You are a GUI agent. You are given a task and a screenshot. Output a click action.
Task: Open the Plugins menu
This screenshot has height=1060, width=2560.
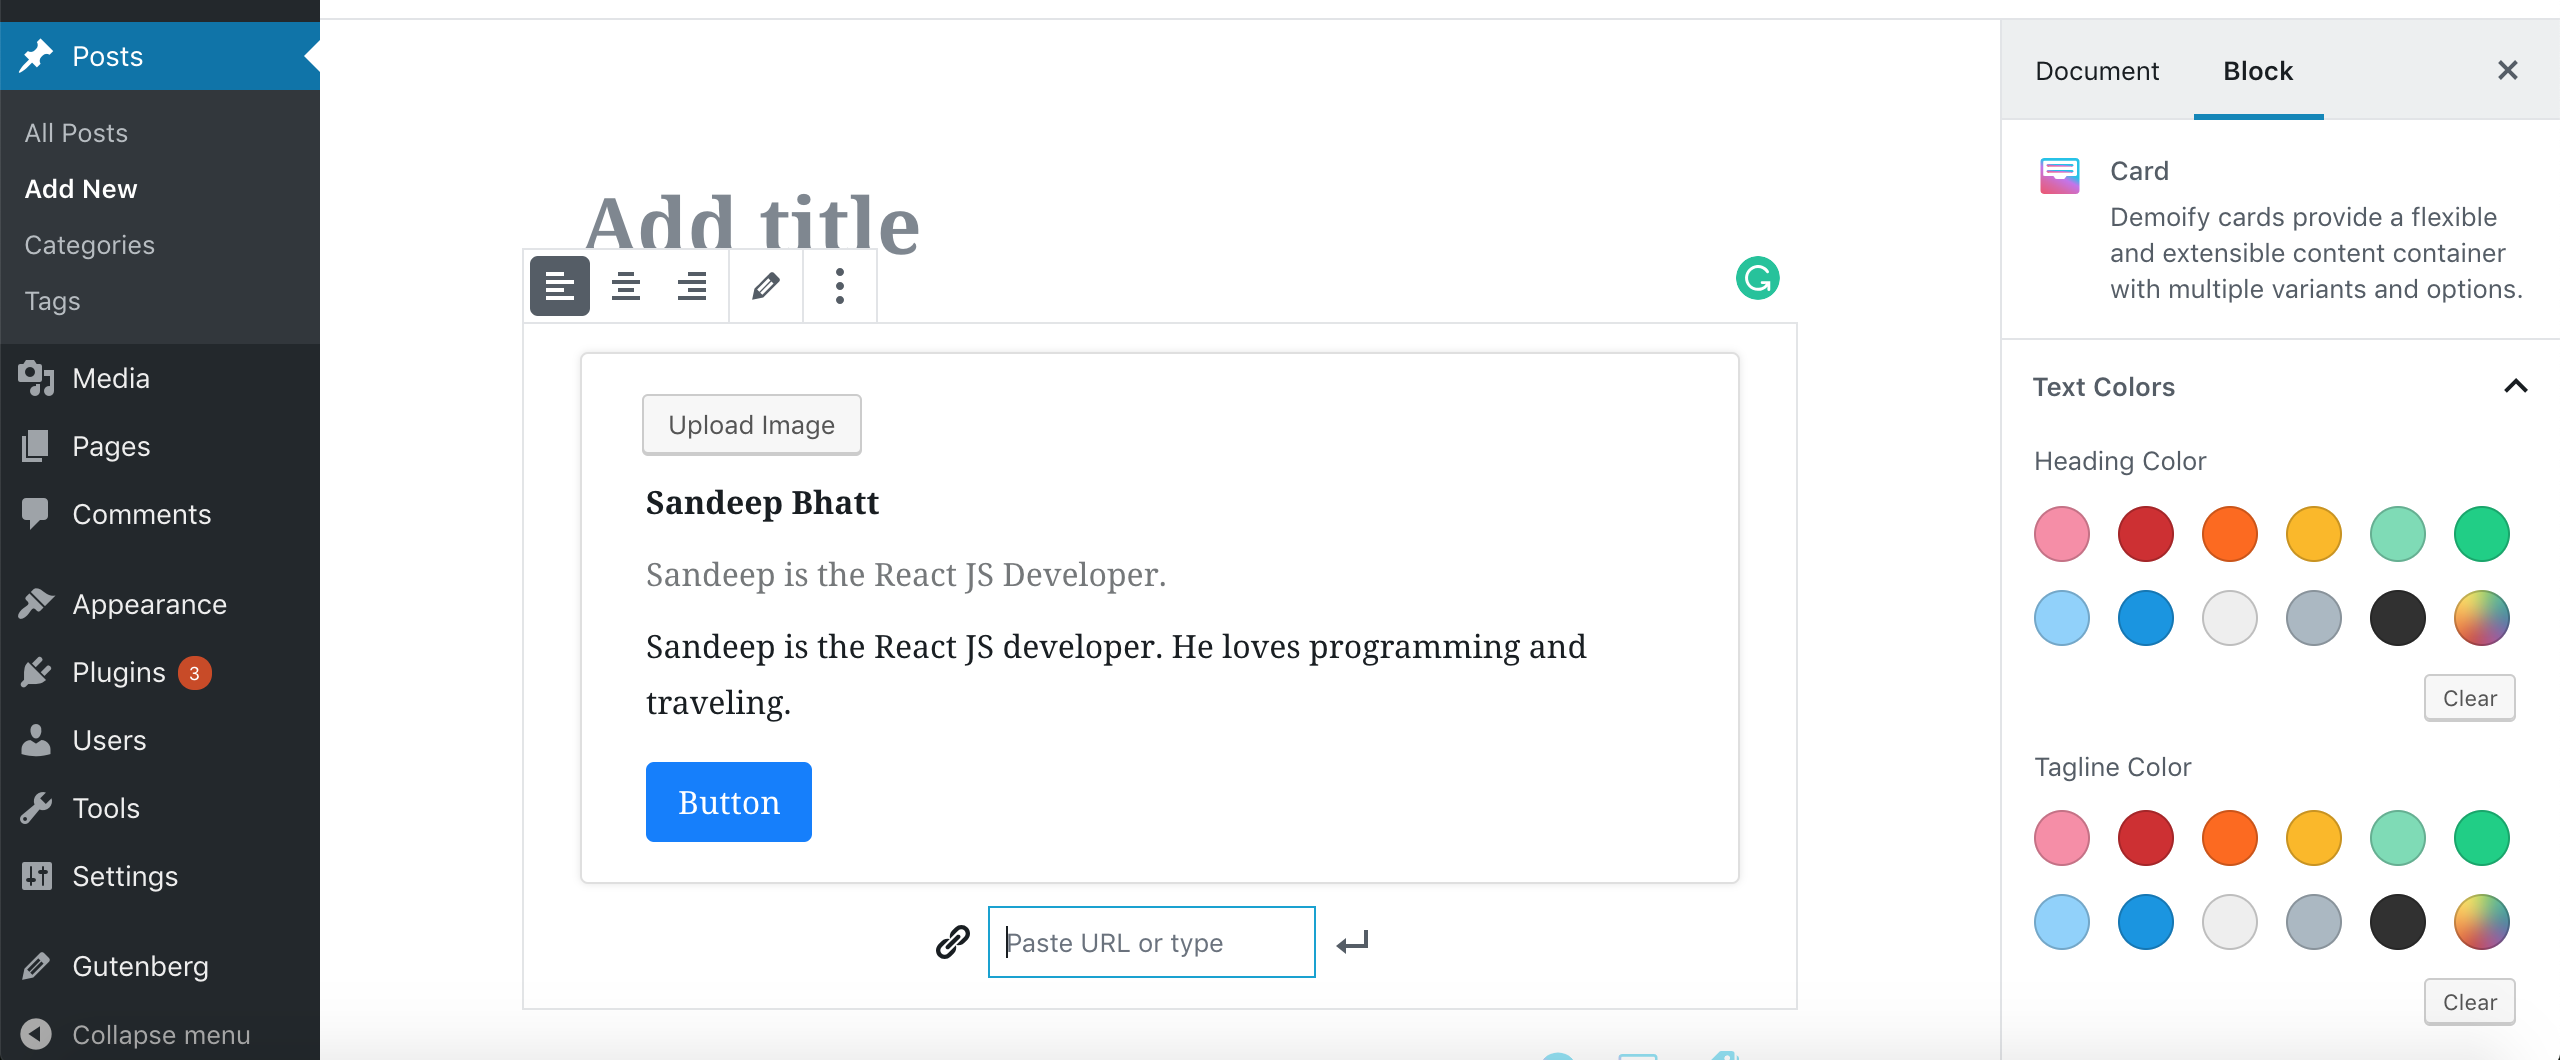point(119,673)
